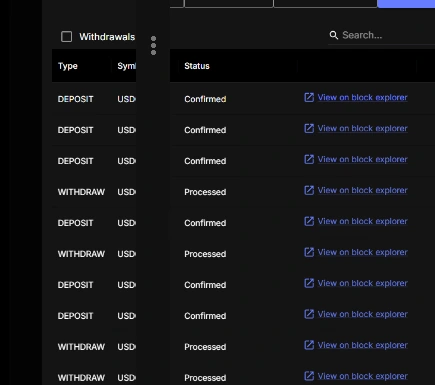Follow View on block explorer in second row

[362, 128]
